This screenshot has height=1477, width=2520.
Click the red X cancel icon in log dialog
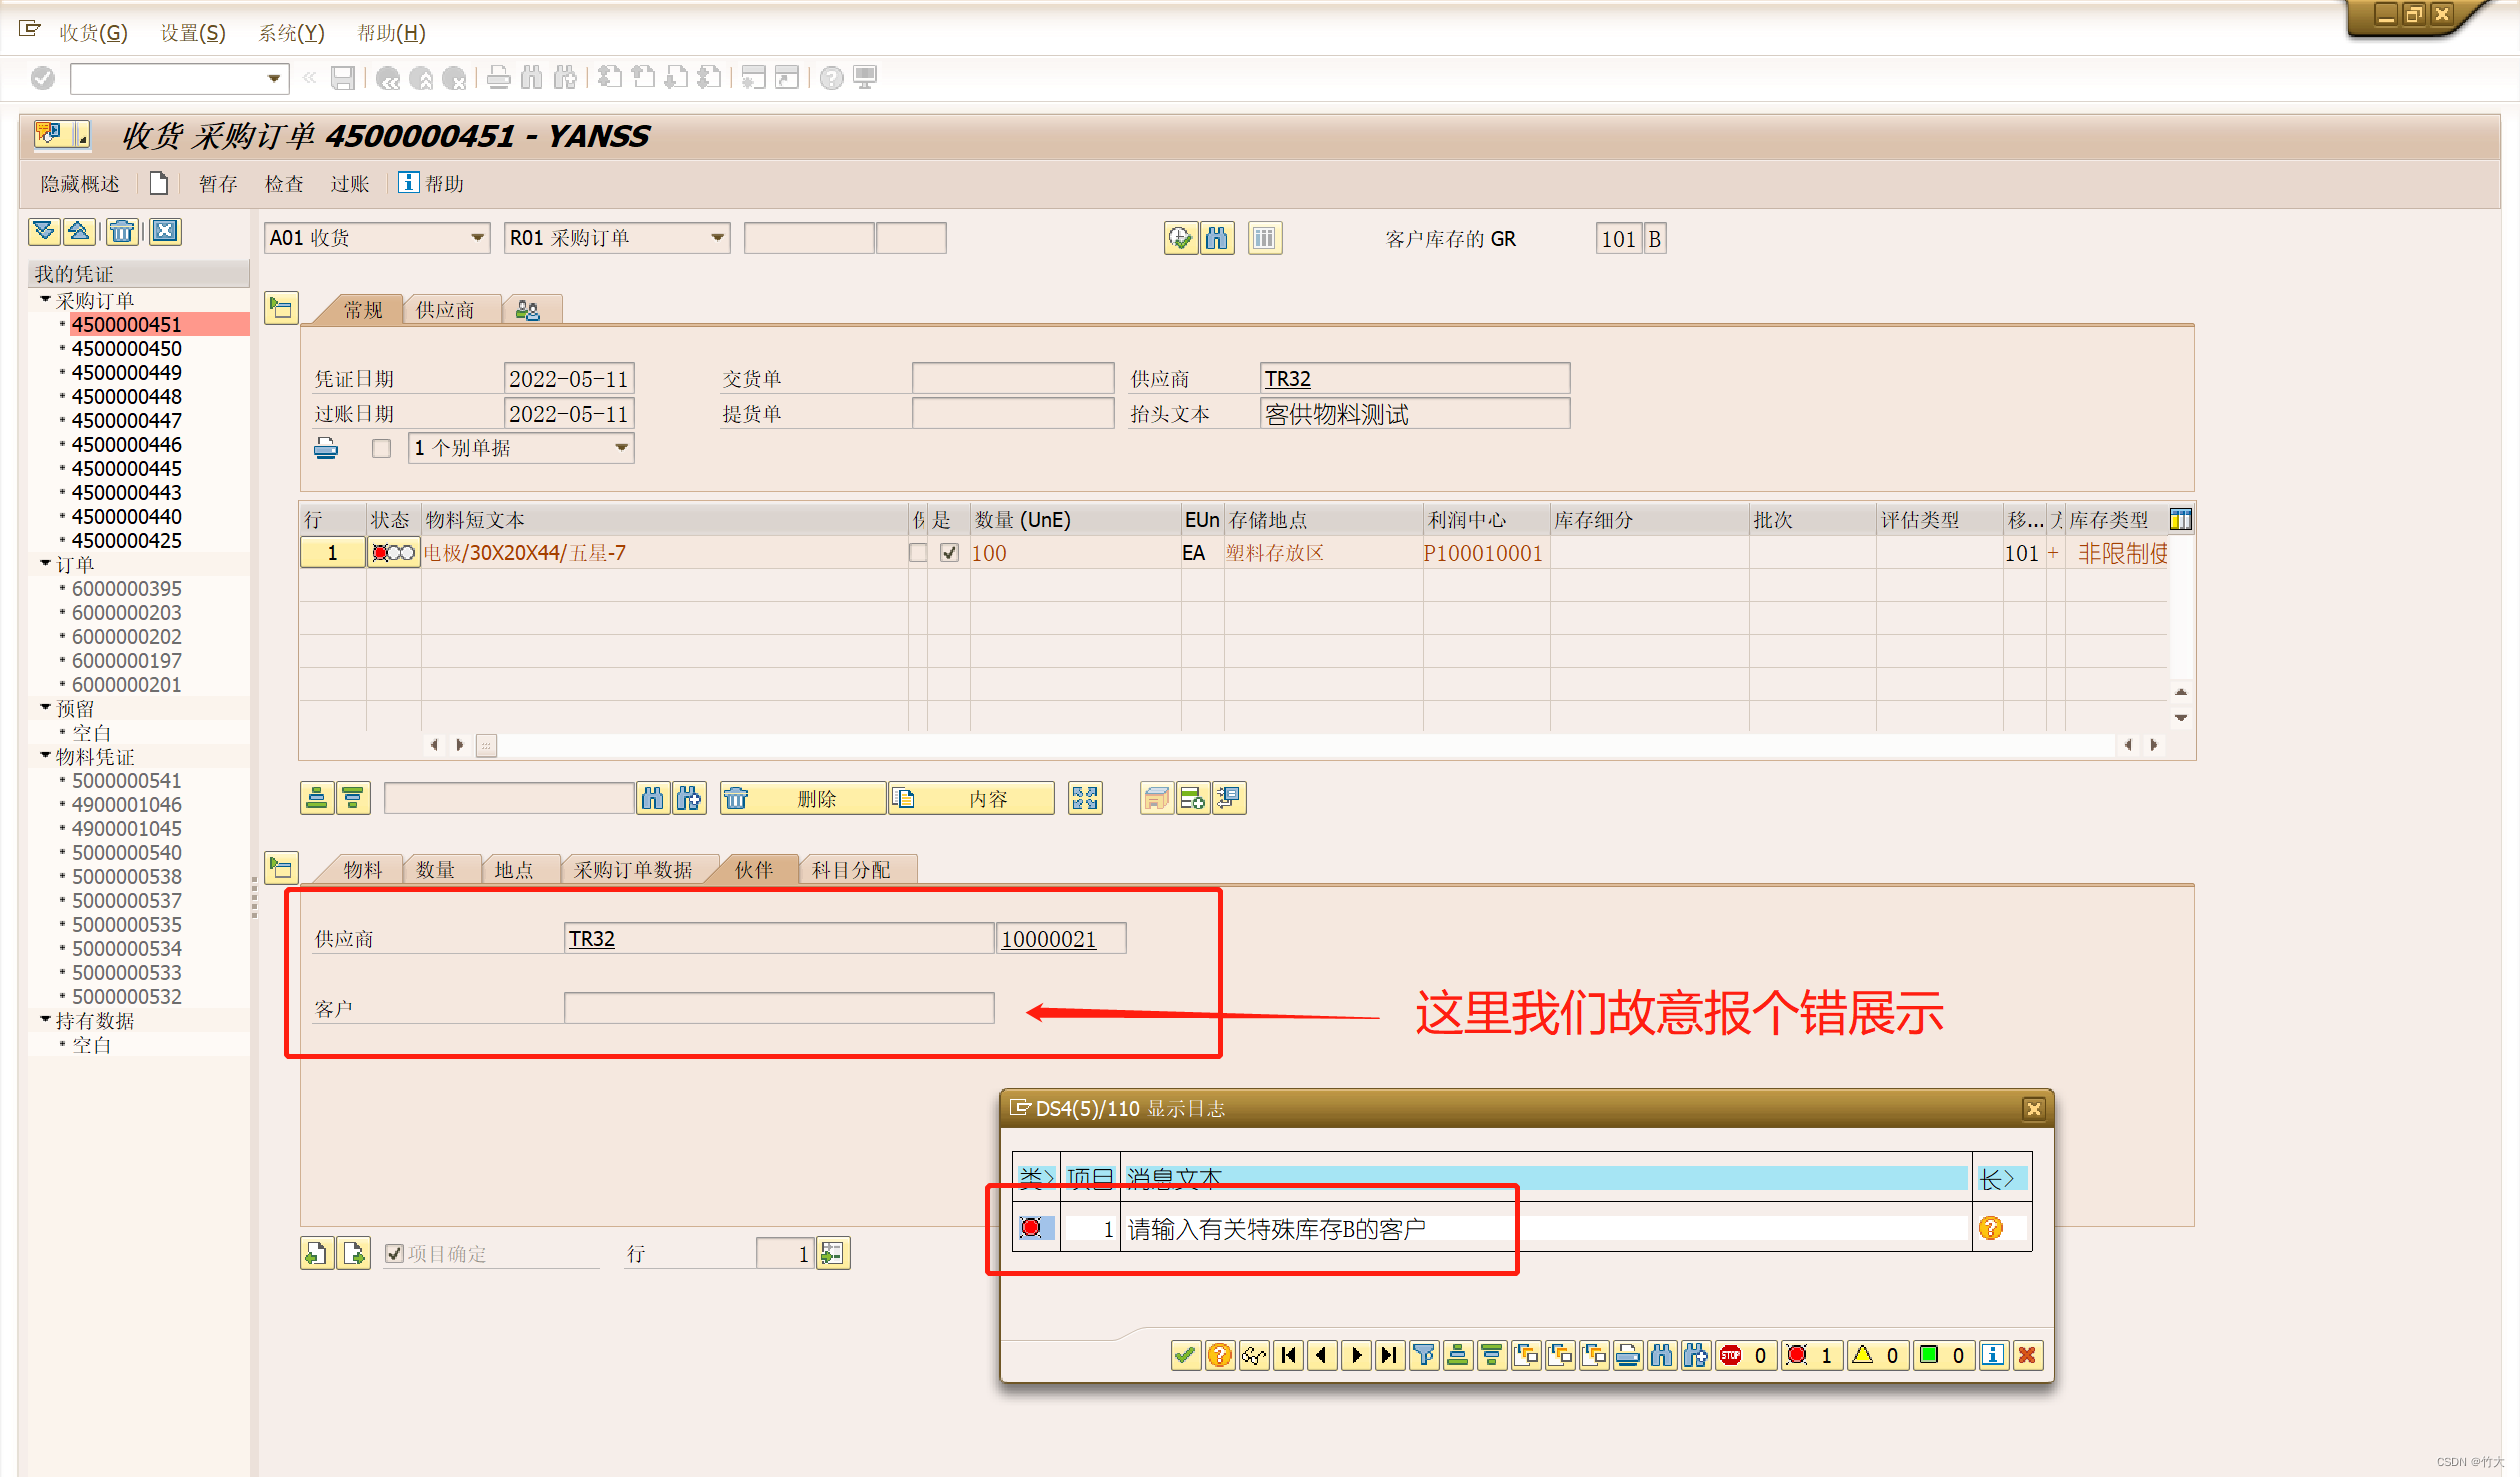(x=2027, y=1355)
